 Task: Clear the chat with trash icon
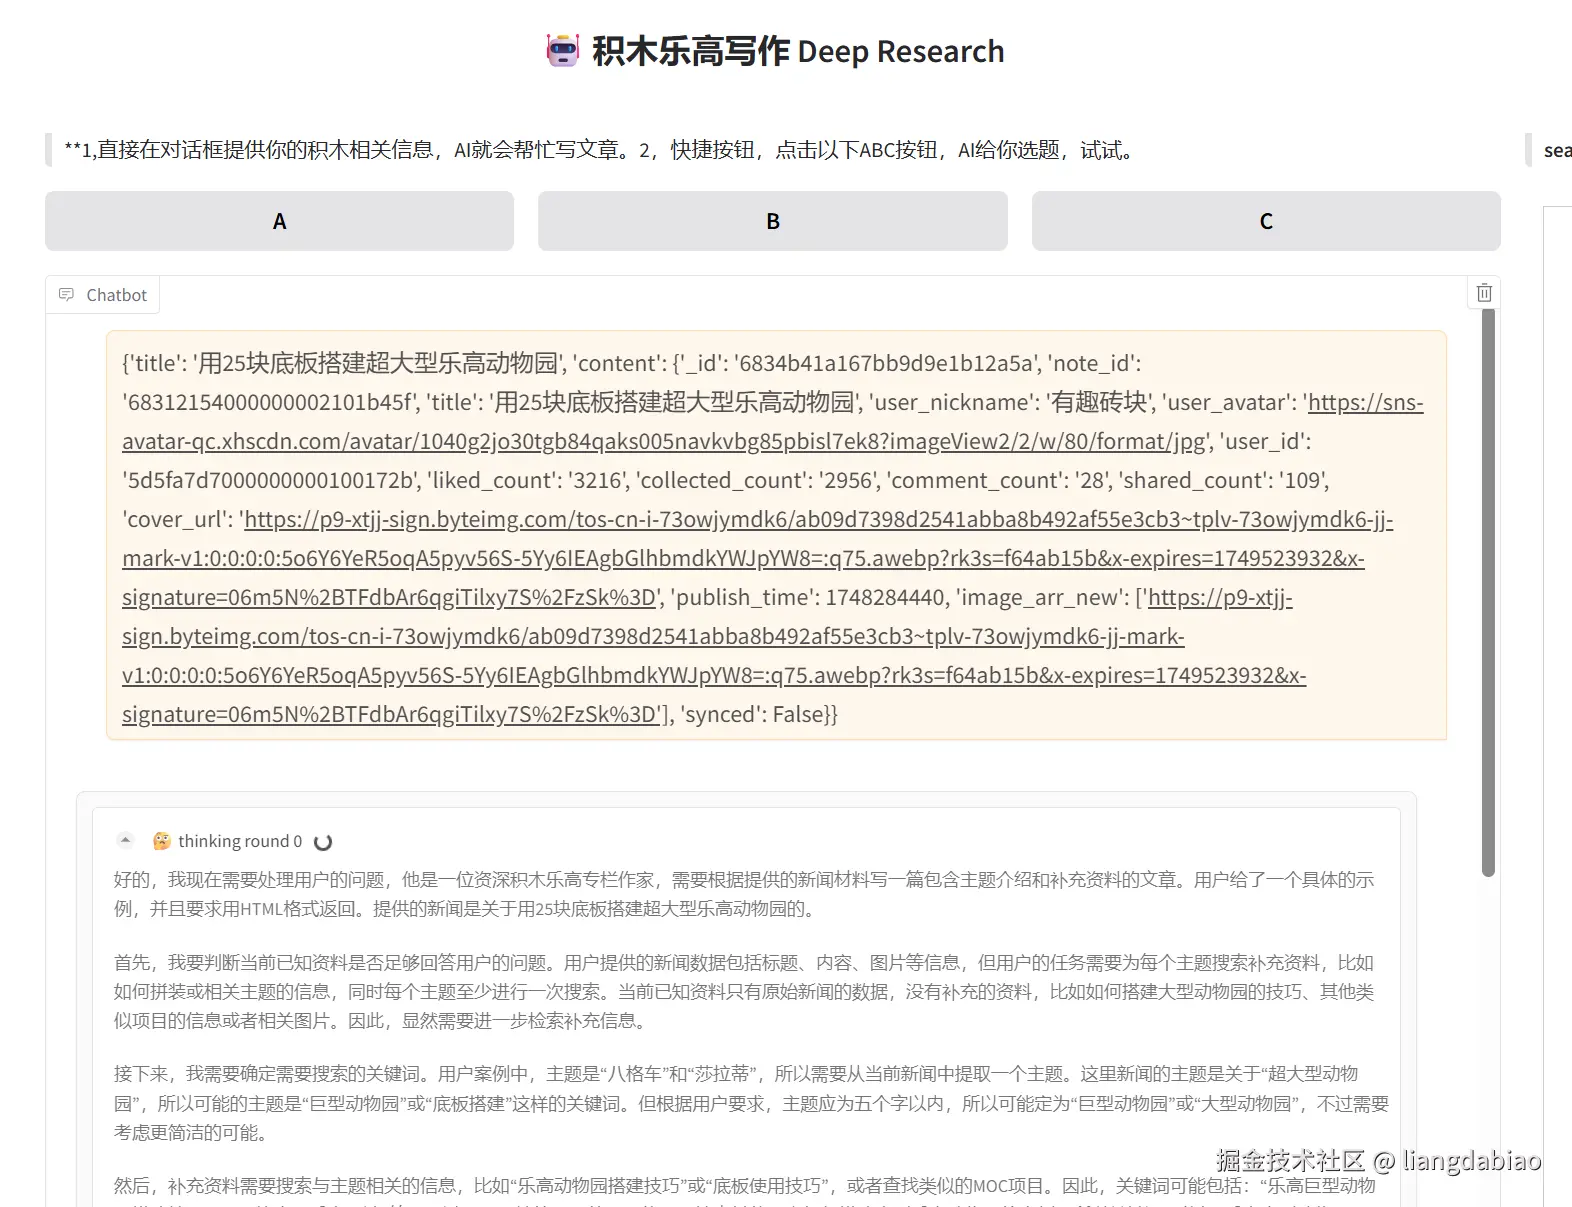1484,293
